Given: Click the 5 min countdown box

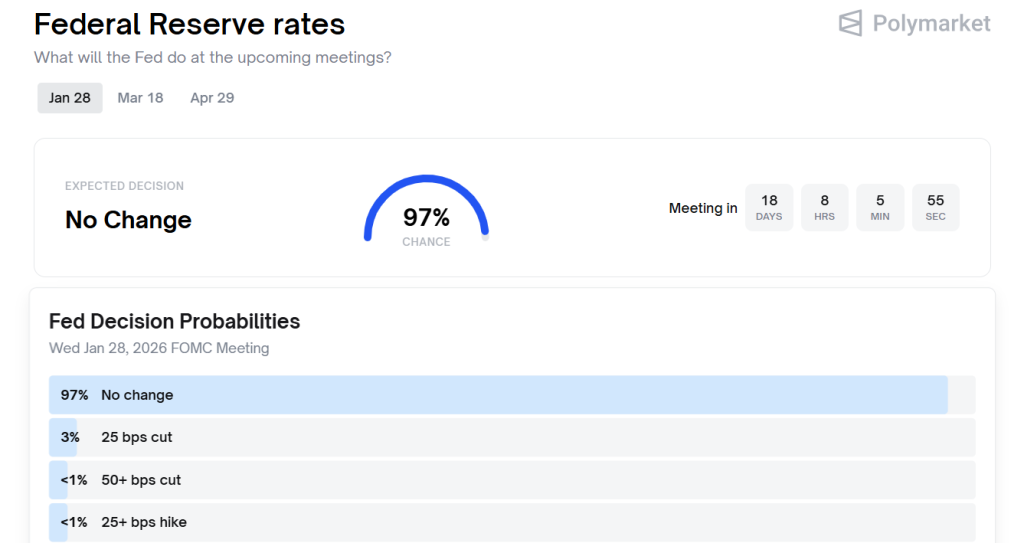Looking at the screenshot, I should [x=880, y=207].
